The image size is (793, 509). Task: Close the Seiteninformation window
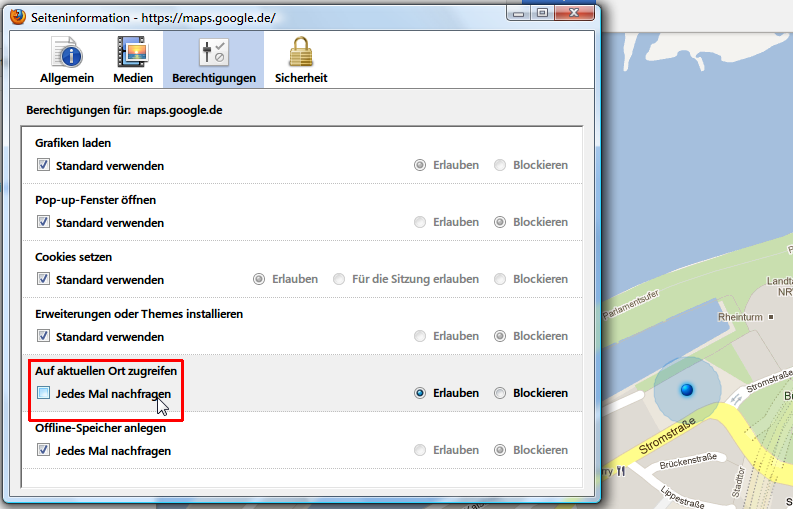pyautogui.click(x=574, y=13)
